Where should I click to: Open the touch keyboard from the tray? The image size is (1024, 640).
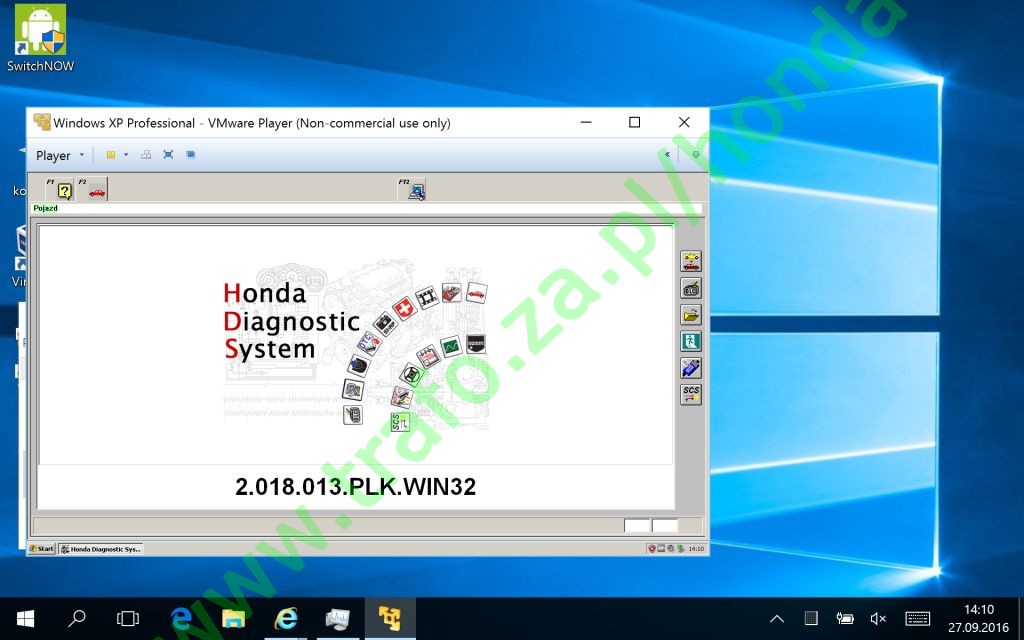(918, 618)
